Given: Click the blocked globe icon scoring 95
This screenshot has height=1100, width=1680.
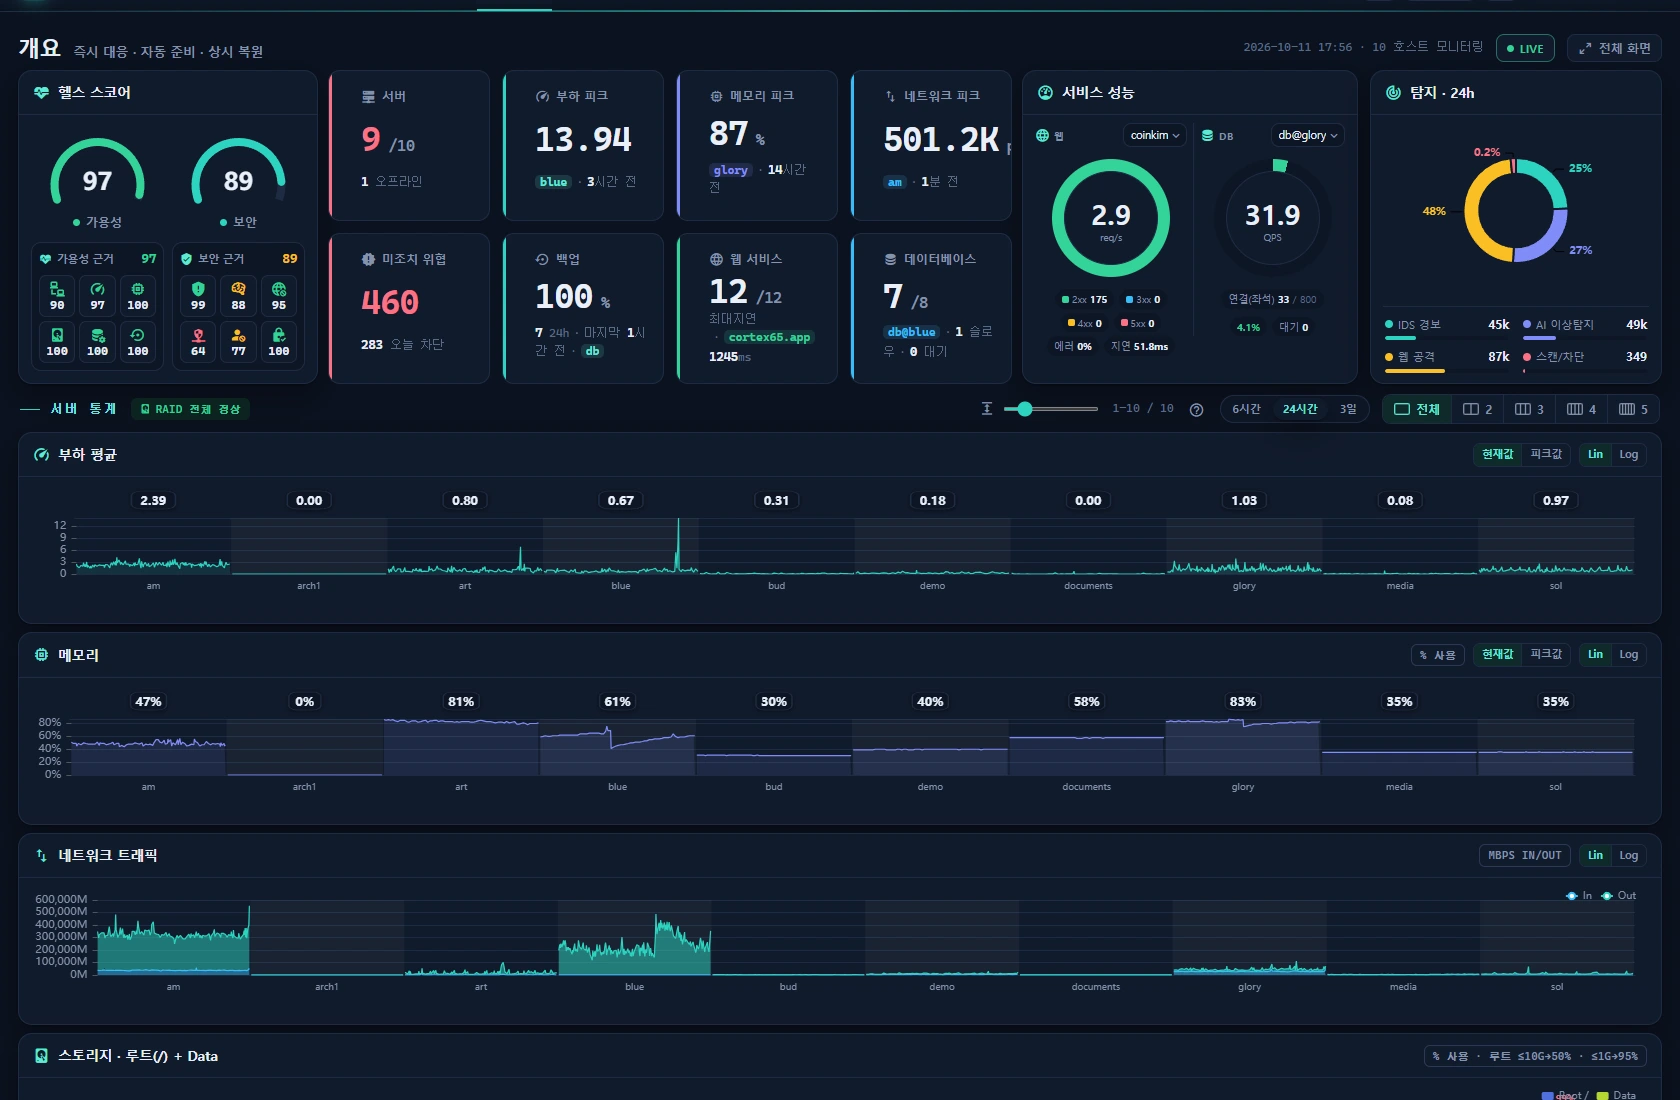Looking at the screenshot, I should click(279, 289).
